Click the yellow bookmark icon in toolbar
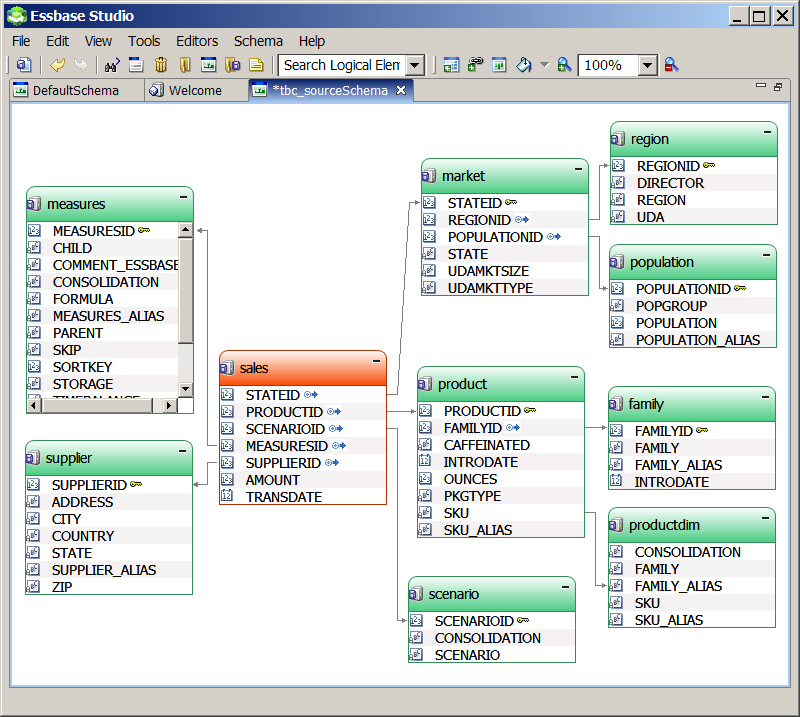The height and width of the screenshot is (717, 800). pyautogui.click(x=185, y=65)
